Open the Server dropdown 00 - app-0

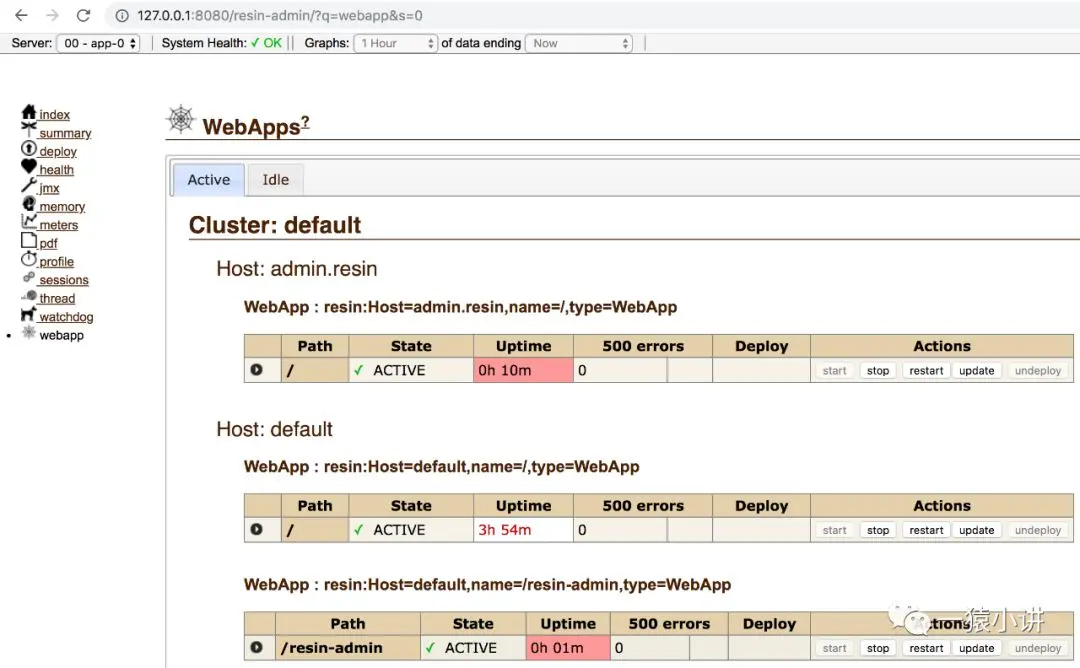click(x=98, y=43)
